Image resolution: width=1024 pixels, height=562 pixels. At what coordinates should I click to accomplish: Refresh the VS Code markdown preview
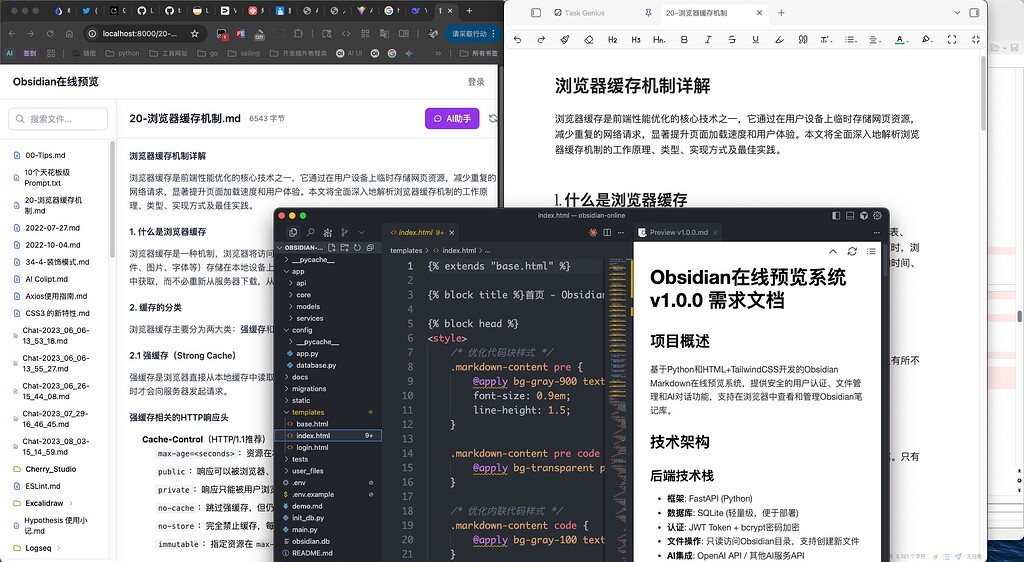852,251
